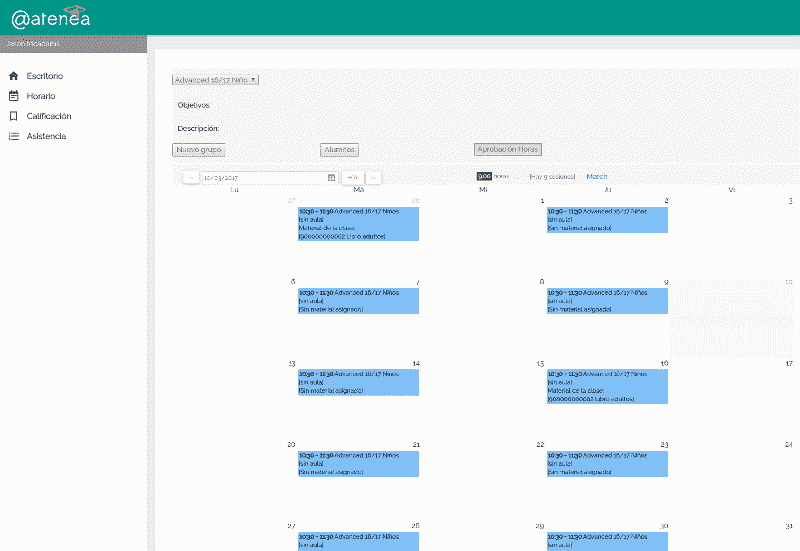Open the class session on Thursday 16
Viewport: 800px width, 551px height.
click(x=607, y=387)
